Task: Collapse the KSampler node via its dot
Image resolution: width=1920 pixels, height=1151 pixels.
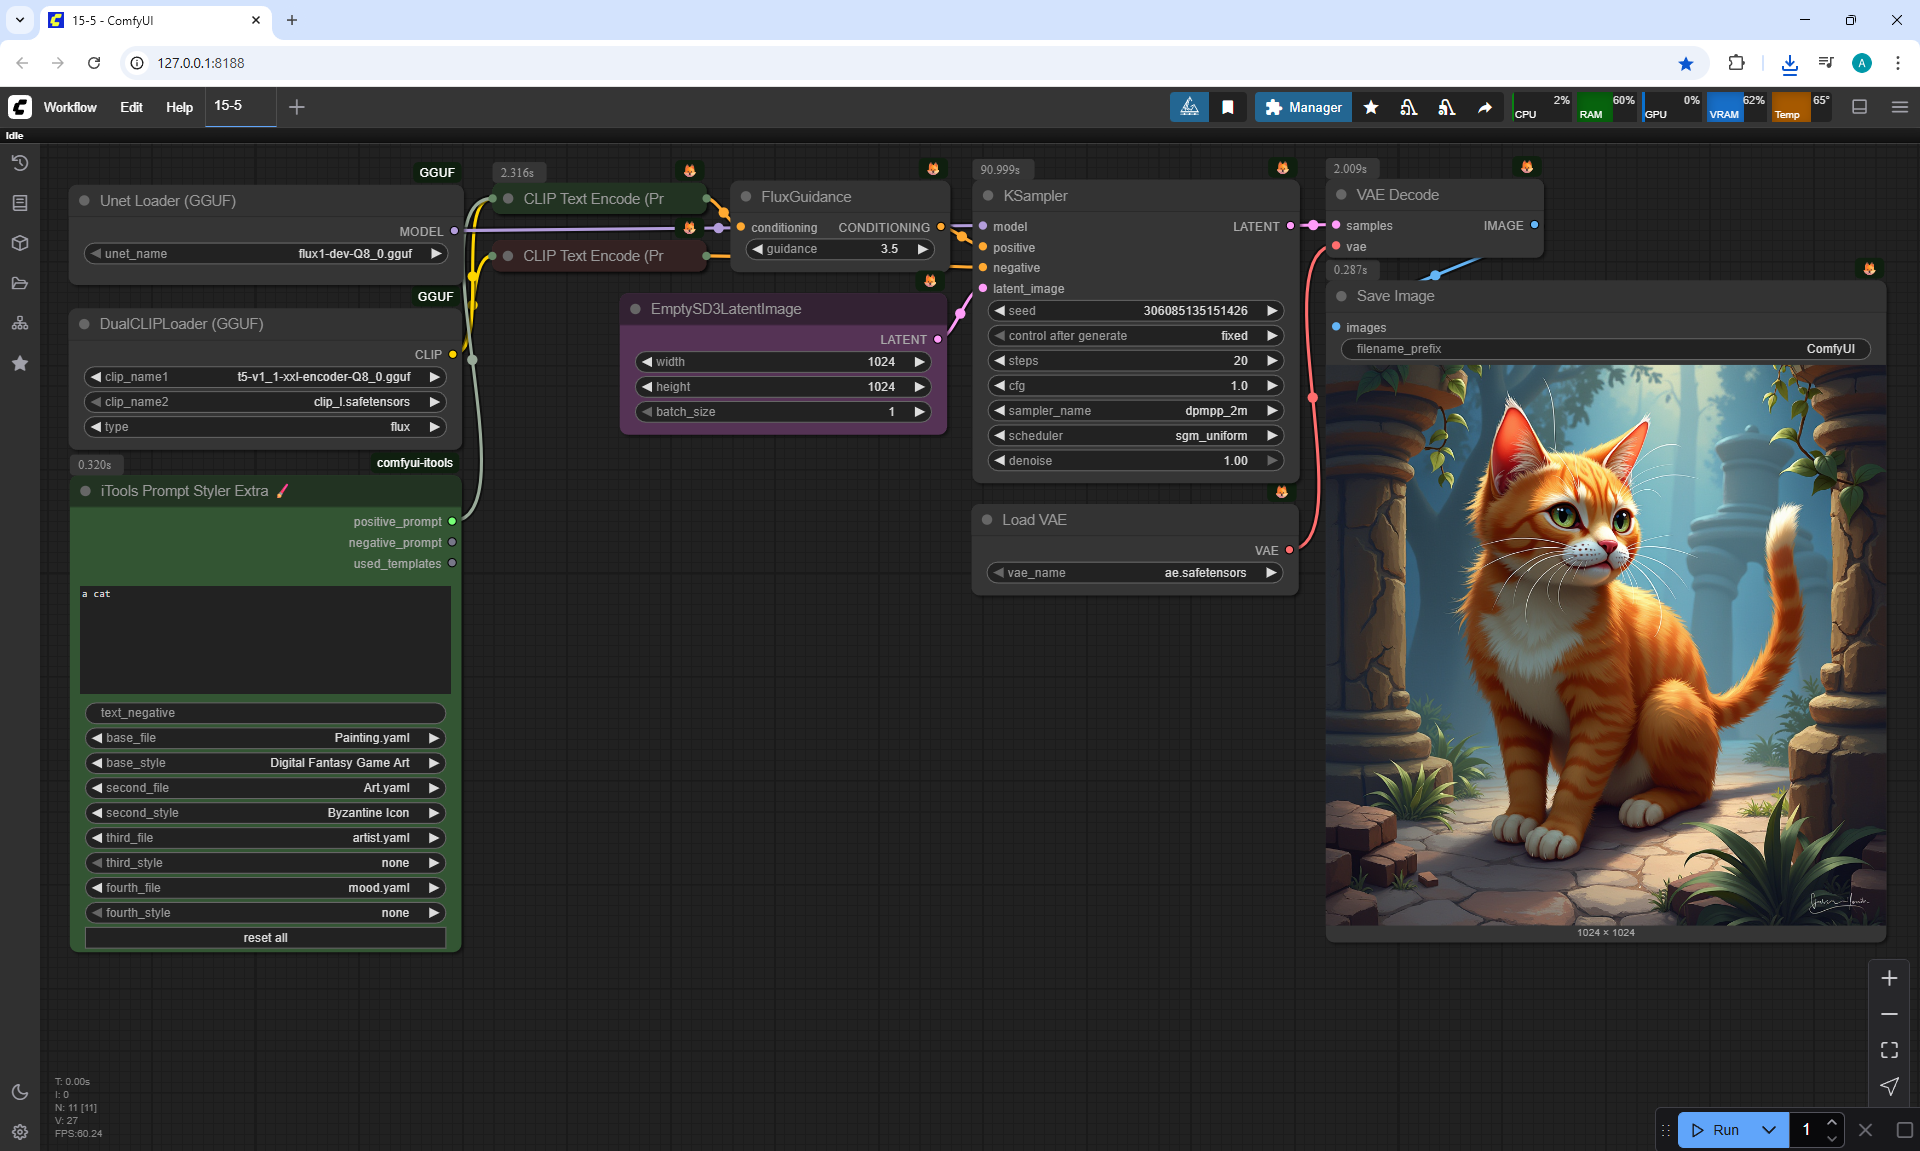Action: point(988,196)
